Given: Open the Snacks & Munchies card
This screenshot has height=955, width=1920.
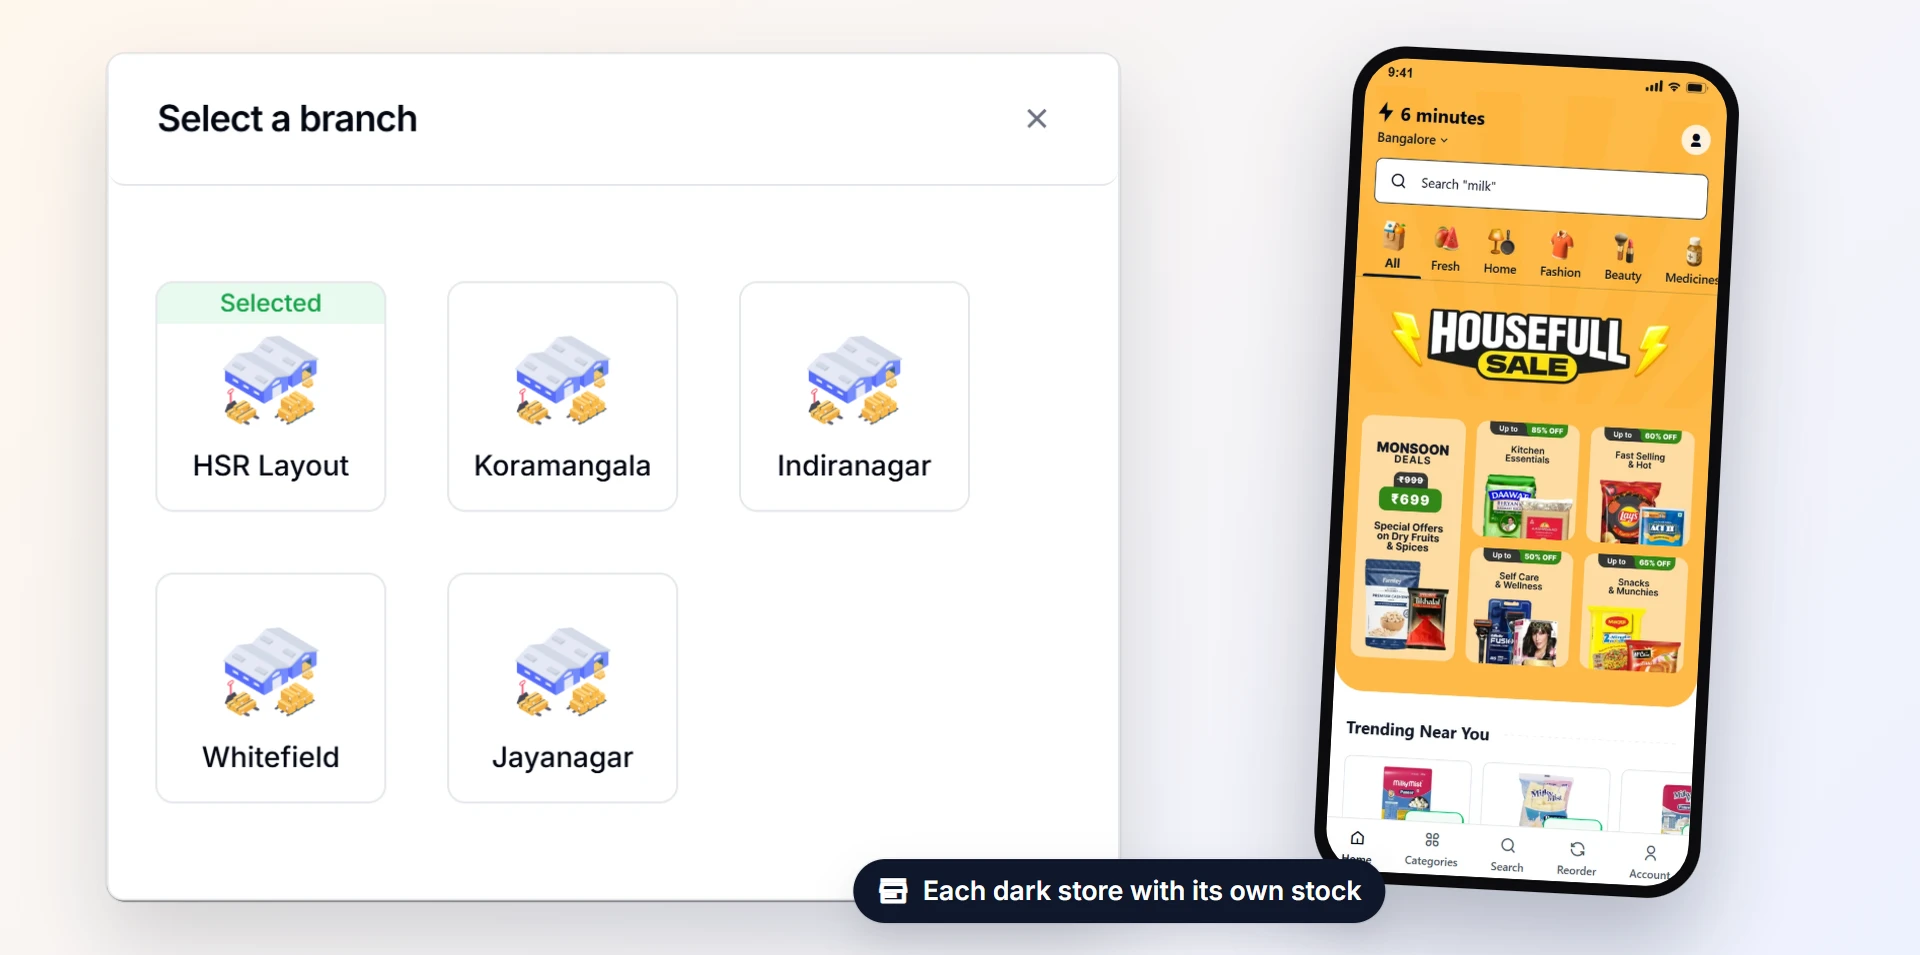Looking at the screenshot, I should click(x=1634, y=613).
